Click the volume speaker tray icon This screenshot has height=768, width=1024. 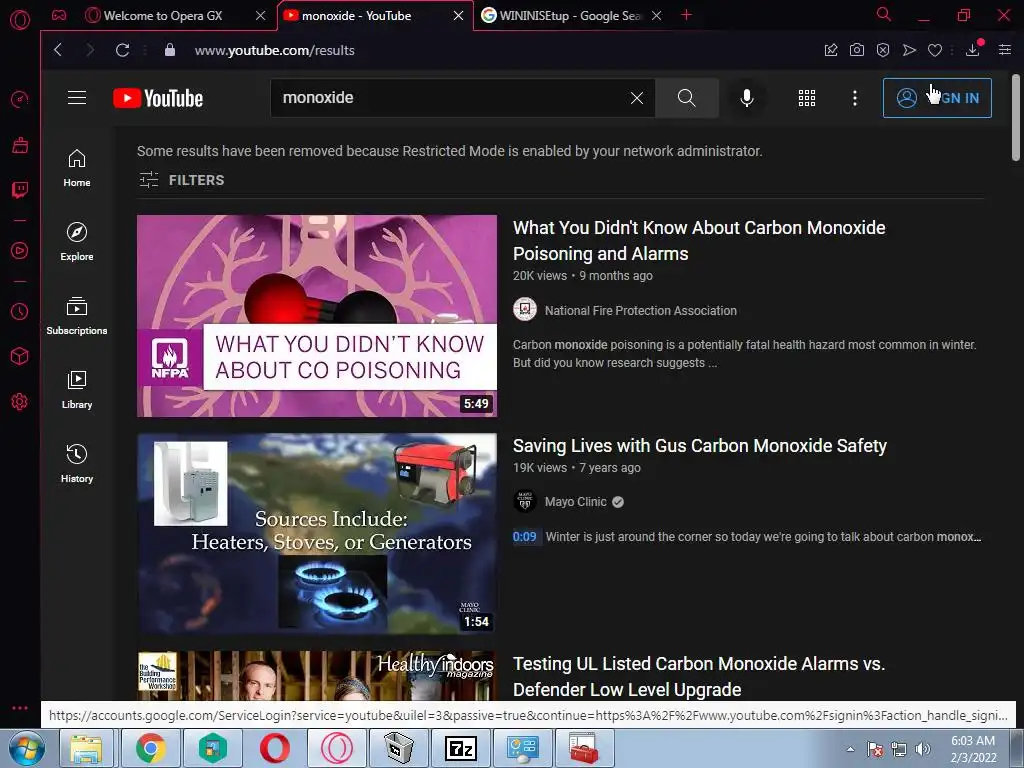click(x=923, y=749)
